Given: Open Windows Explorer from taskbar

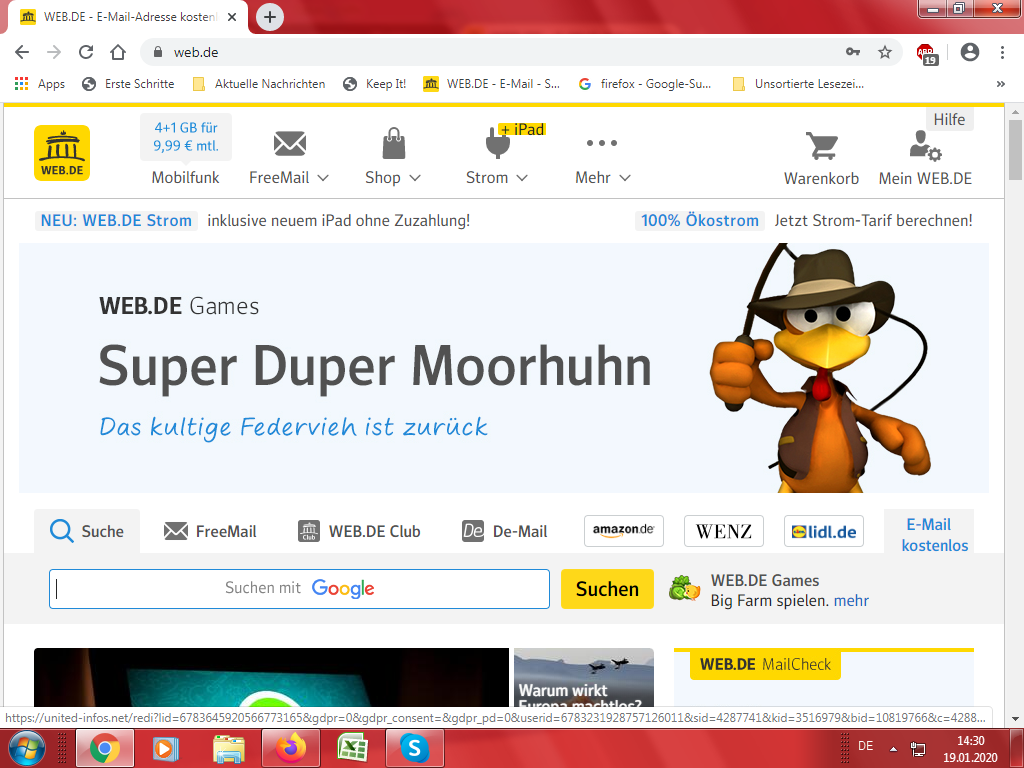Looking at the screenshot, I should pyautogui.click(x=229, y=748).
